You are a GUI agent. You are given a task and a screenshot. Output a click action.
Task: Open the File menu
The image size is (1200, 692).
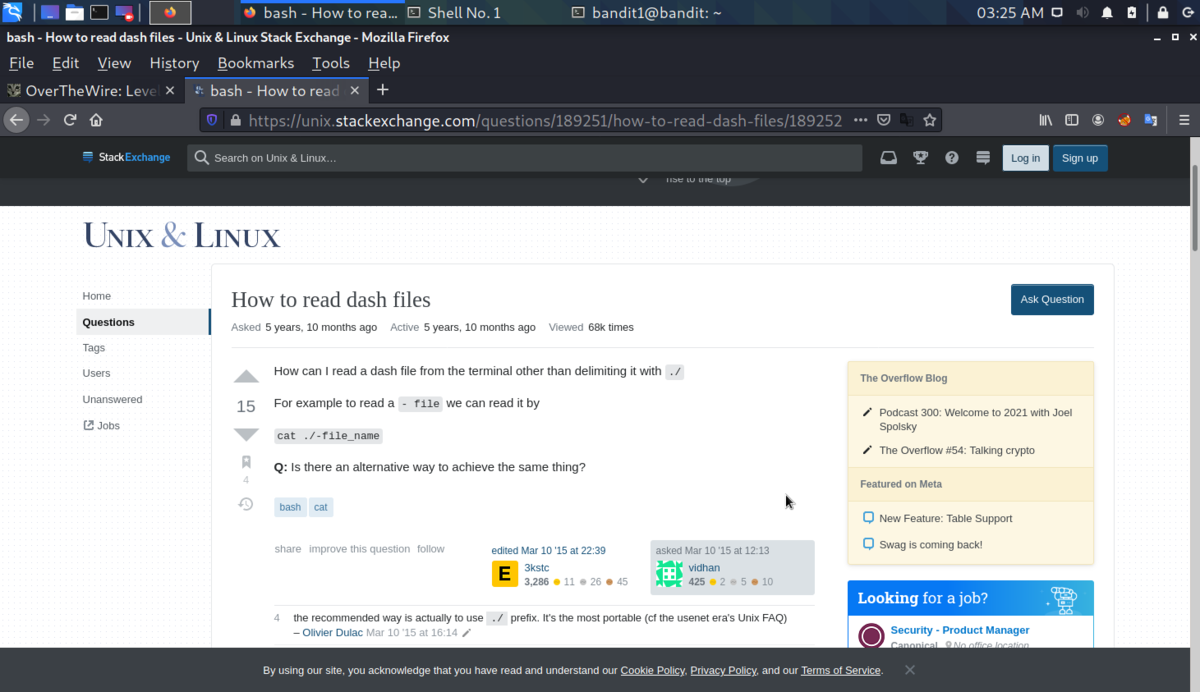tap(21, 63)
